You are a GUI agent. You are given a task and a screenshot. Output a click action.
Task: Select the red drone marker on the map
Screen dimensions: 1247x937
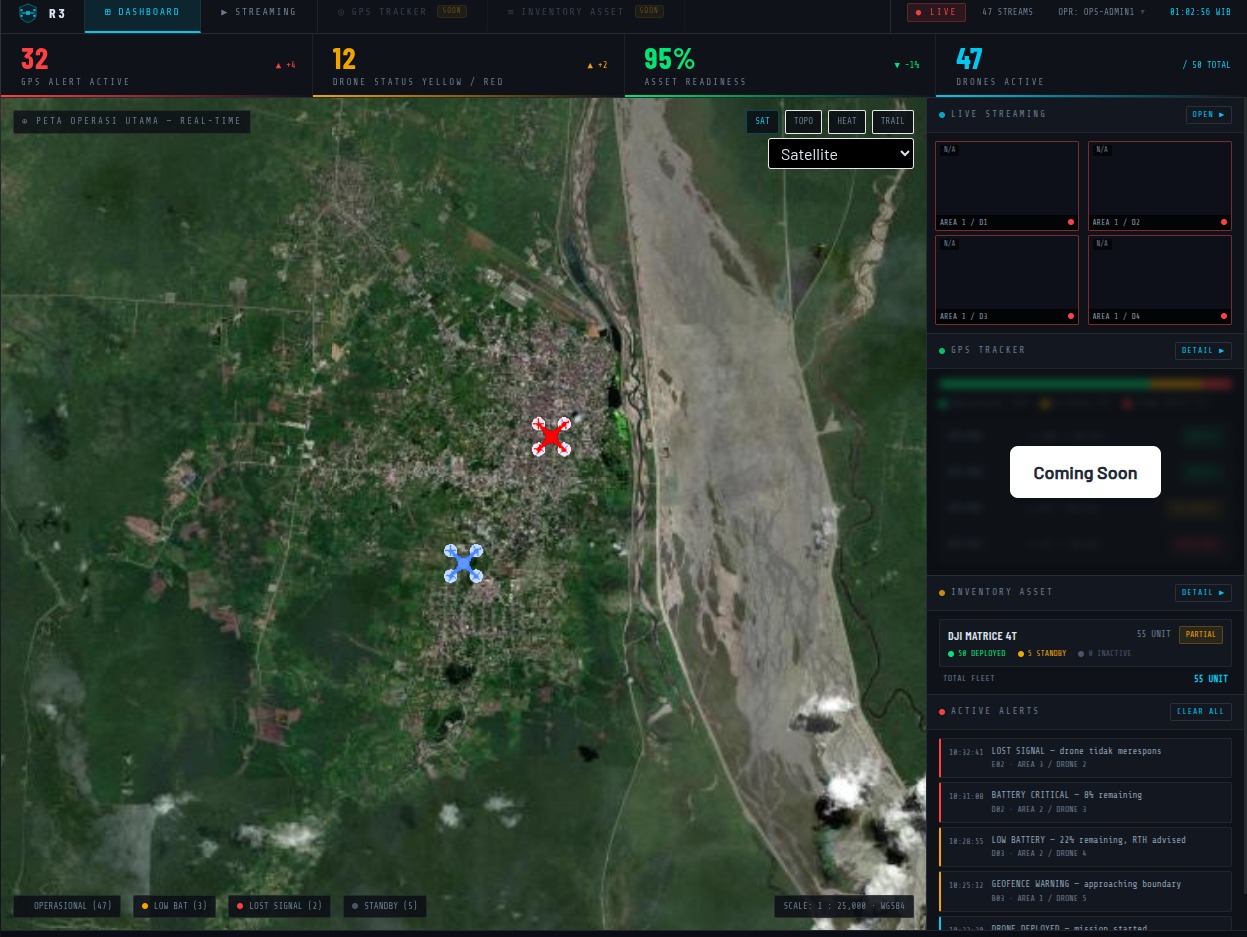click(x=550, y=437)
